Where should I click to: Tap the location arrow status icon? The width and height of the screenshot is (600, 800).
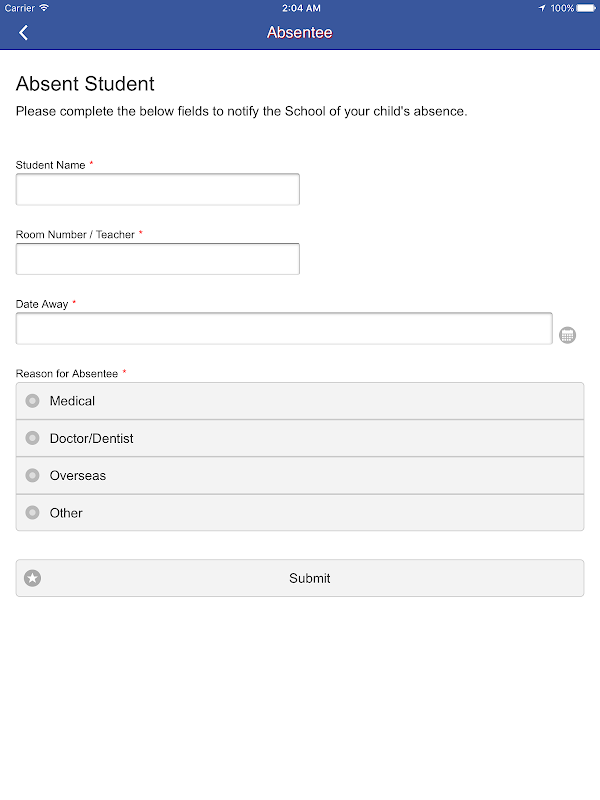point(542,8)
